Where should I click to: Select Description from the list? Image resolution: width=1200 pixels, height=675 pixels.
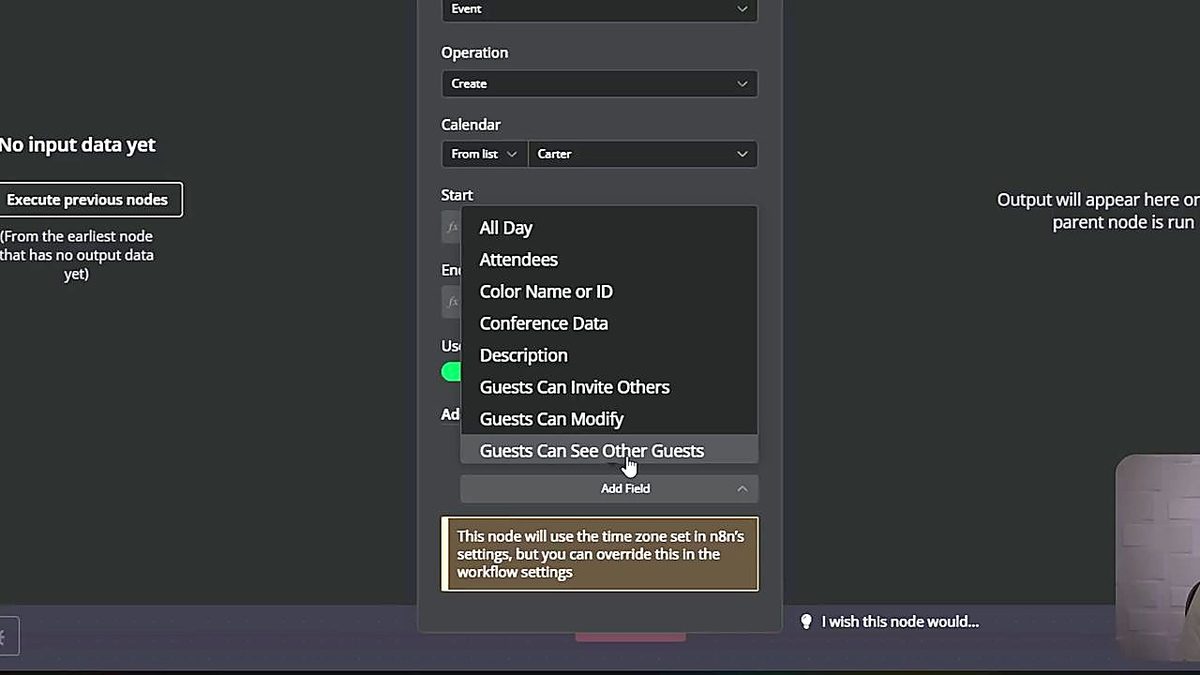pyautogui.click(x=609, y=356)
